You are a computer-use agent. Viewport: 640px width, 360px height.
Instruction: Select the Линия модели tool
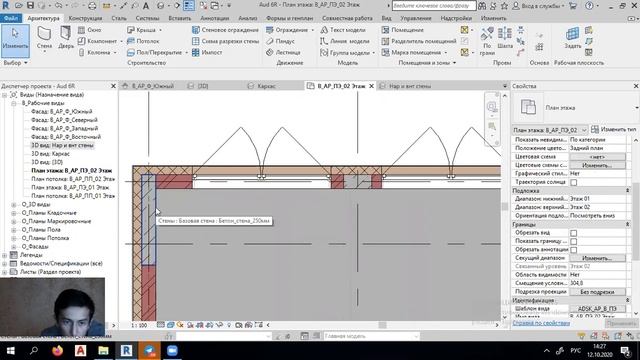345,41
